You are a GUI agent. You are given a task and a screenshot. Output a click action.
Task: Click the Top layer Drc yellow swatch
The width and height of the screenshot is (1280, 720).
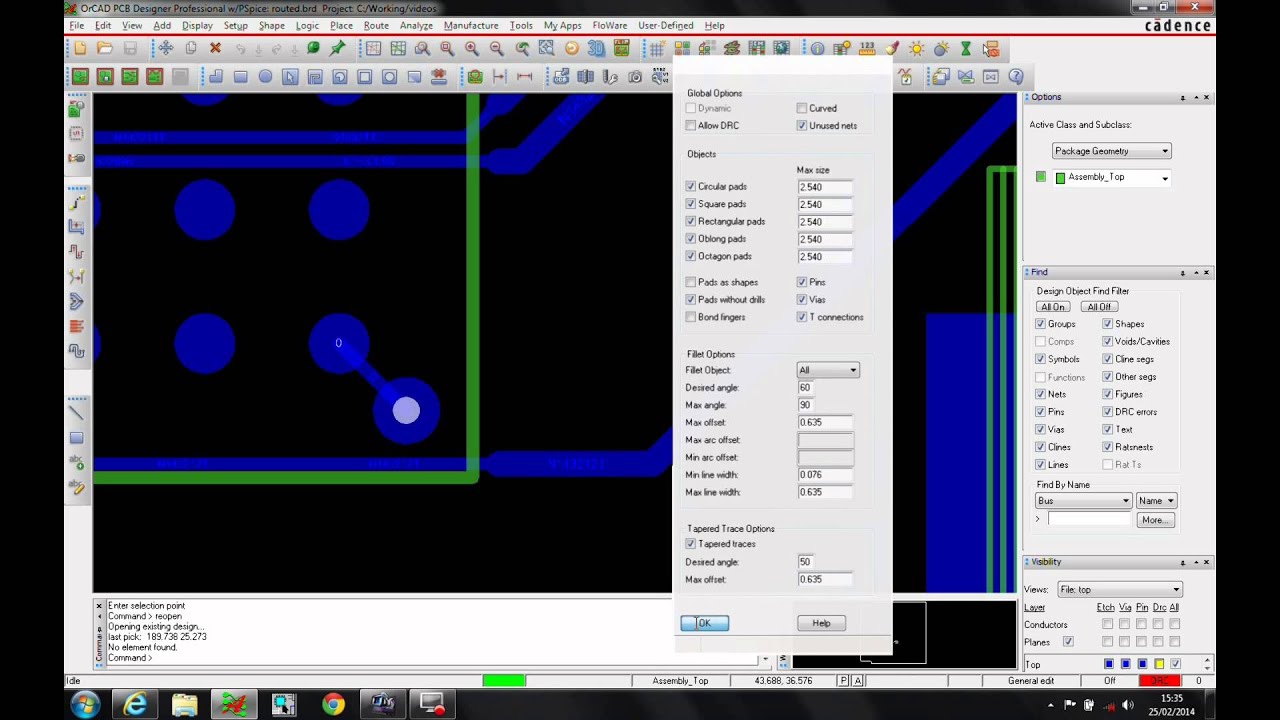(x=1159, y=664)
